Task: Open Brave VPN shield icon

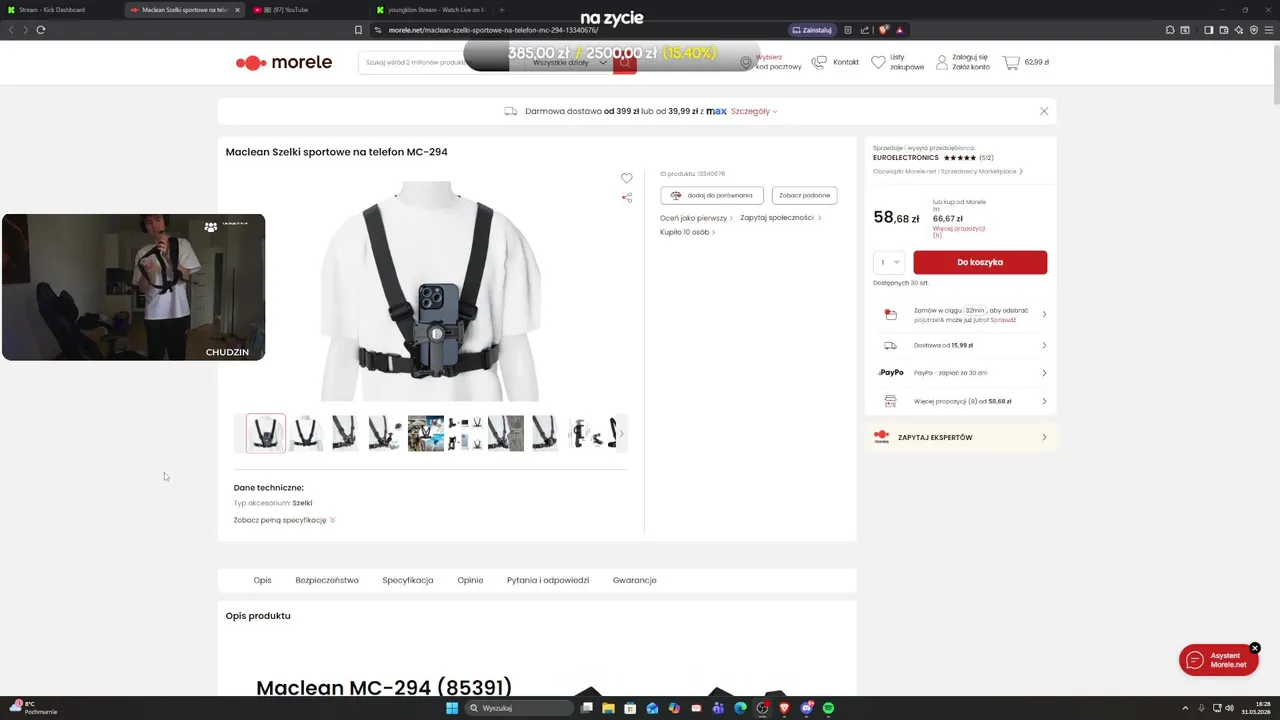Action: point(1254,30)
